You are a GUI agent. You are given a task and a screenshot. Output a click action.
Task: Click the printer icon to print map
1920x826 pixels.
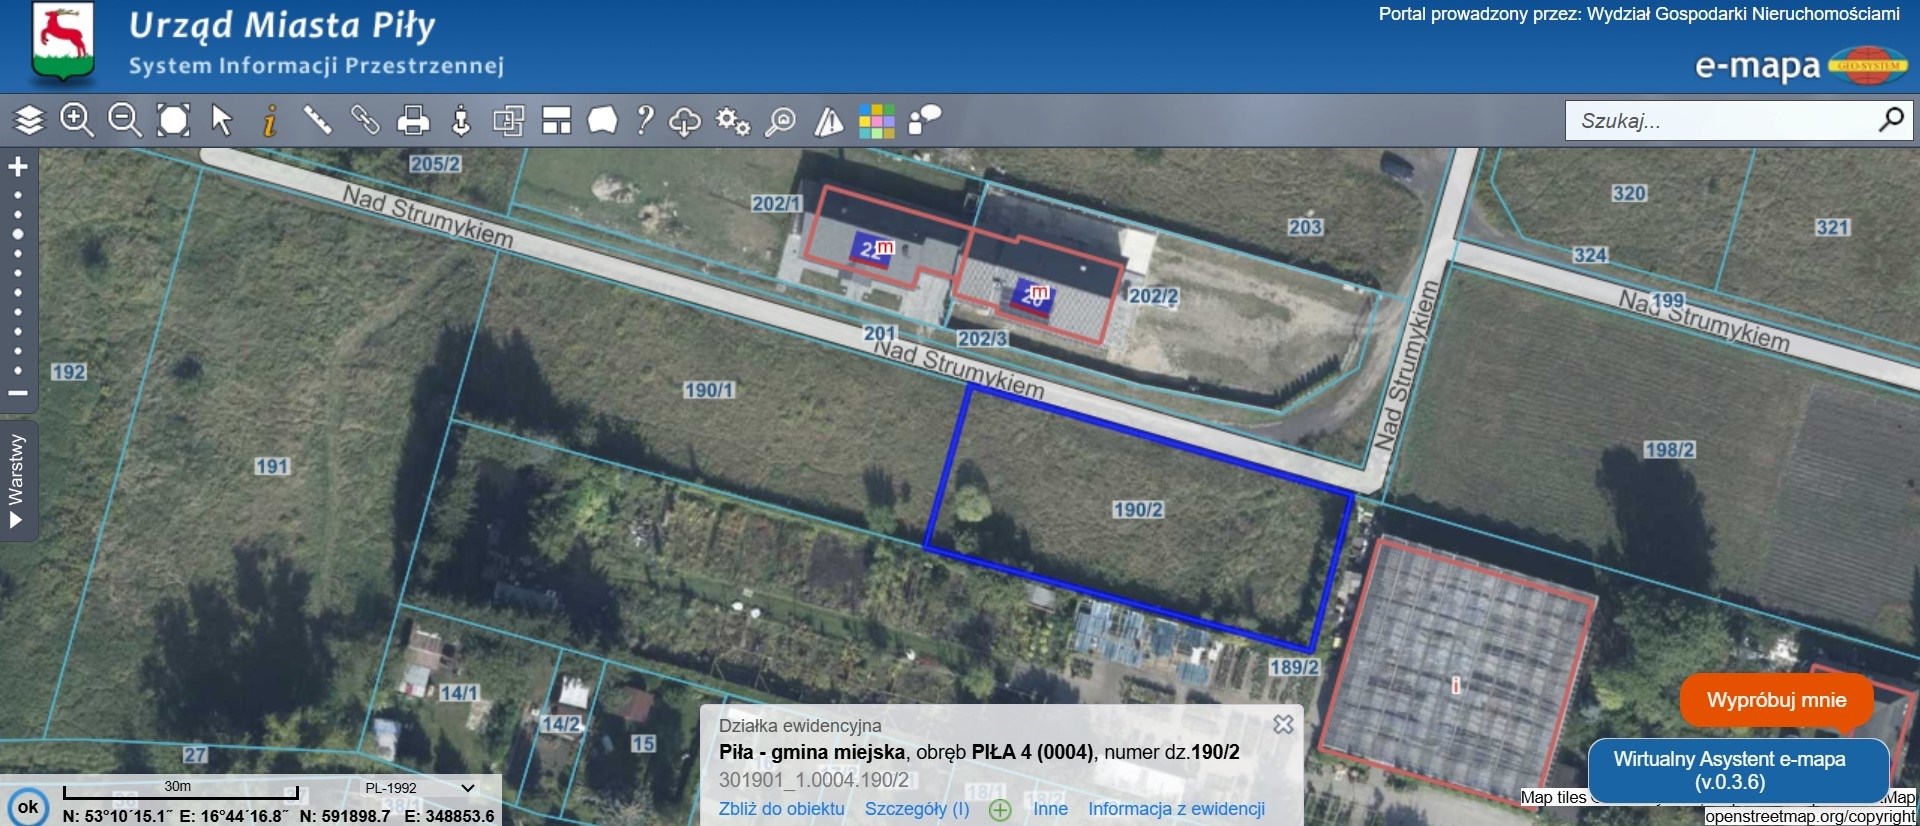[x=413, y=121]
